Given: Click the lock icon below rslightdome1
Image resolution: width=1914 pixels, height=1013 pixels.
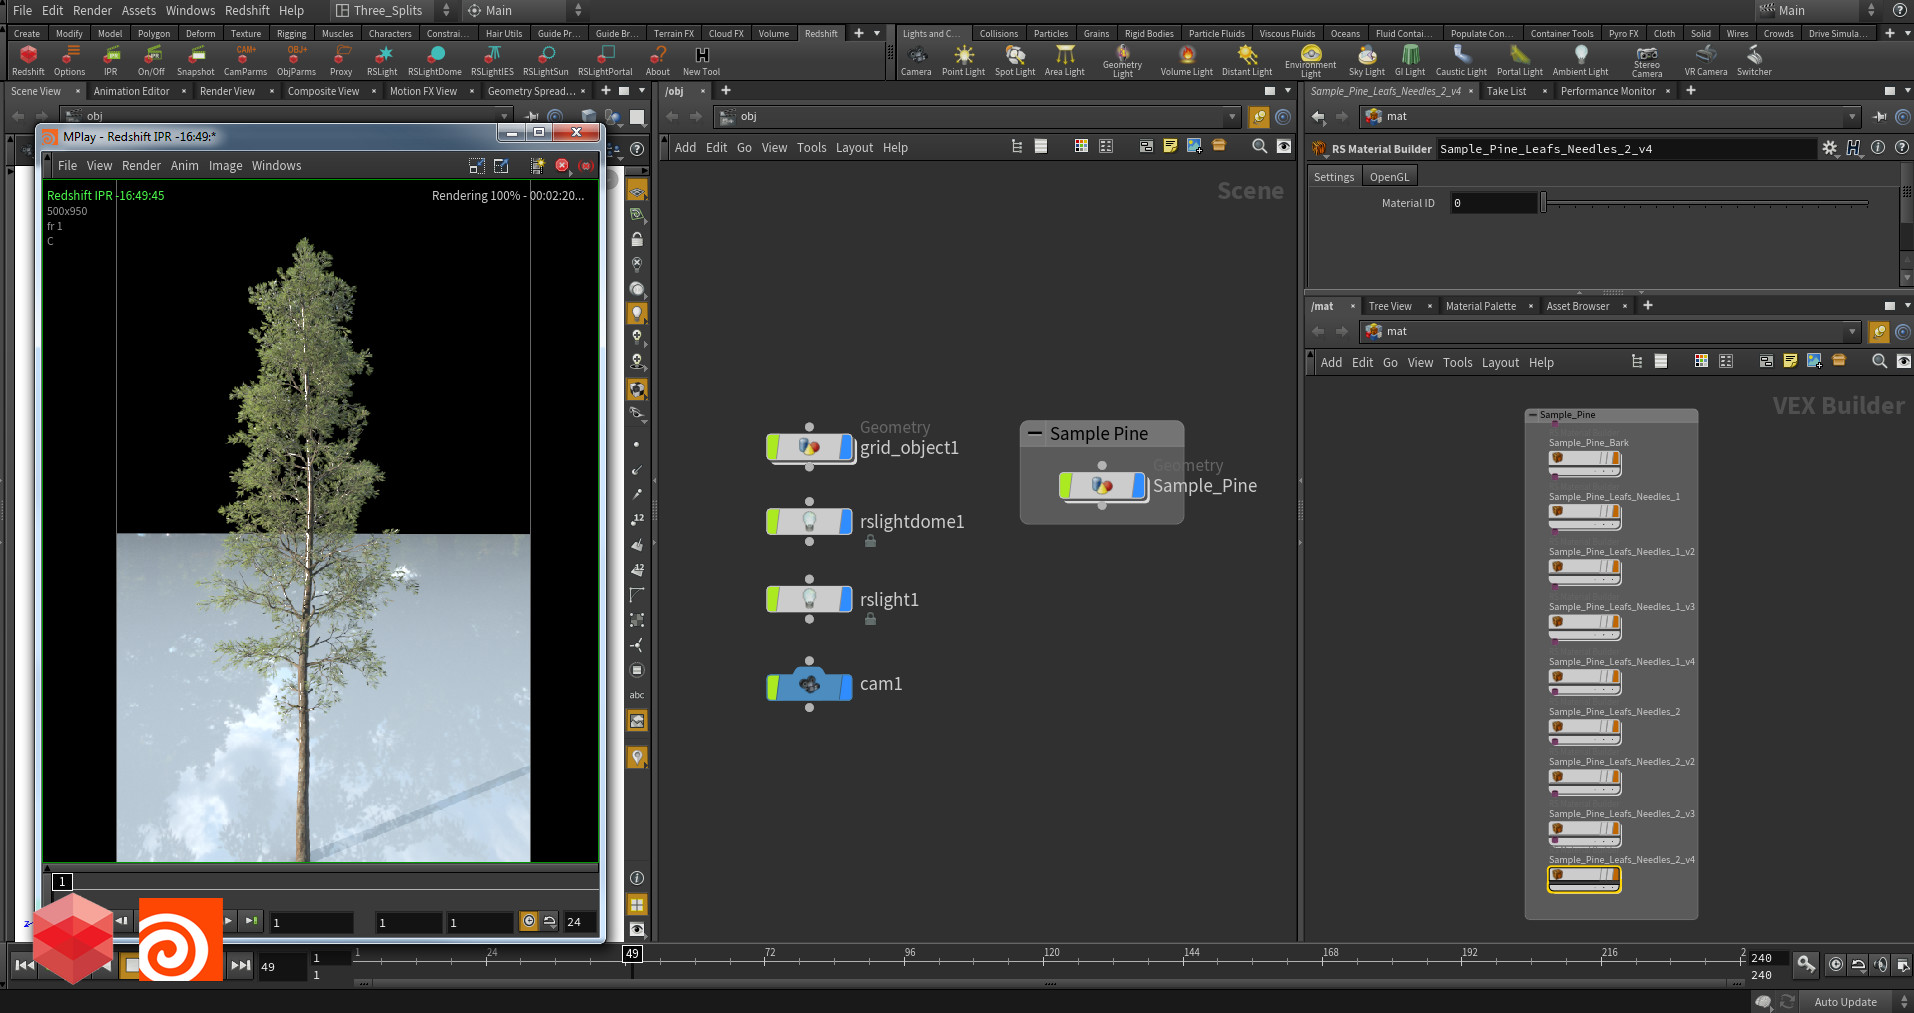Looking at the screenshot, I should pos(870,540).
